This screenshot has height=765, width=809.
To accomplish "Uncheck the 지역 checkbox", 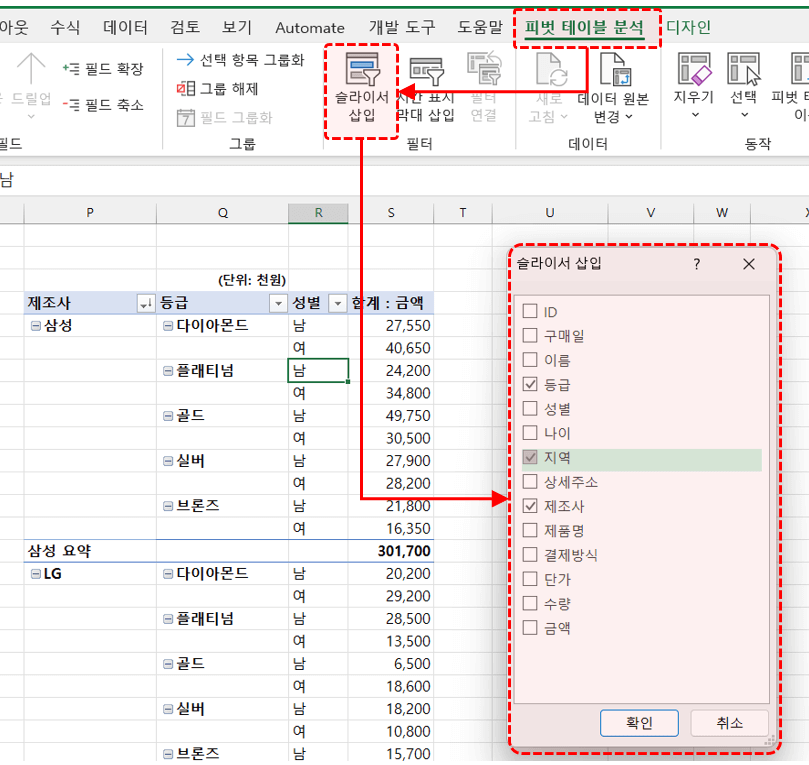I will (x=530, y=457).
